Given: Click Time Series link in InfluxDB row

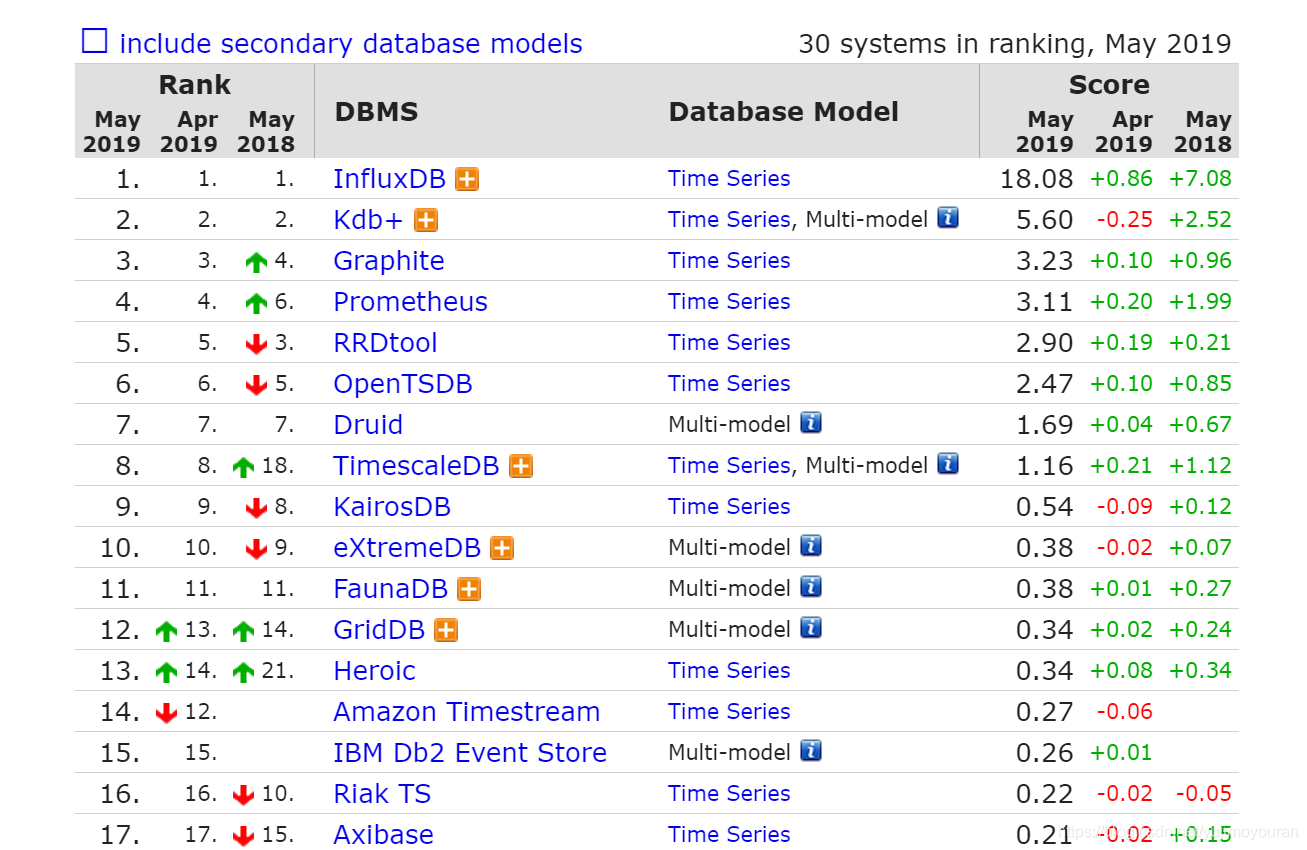Looking at the screenshot, I should [x=729, y=179].
